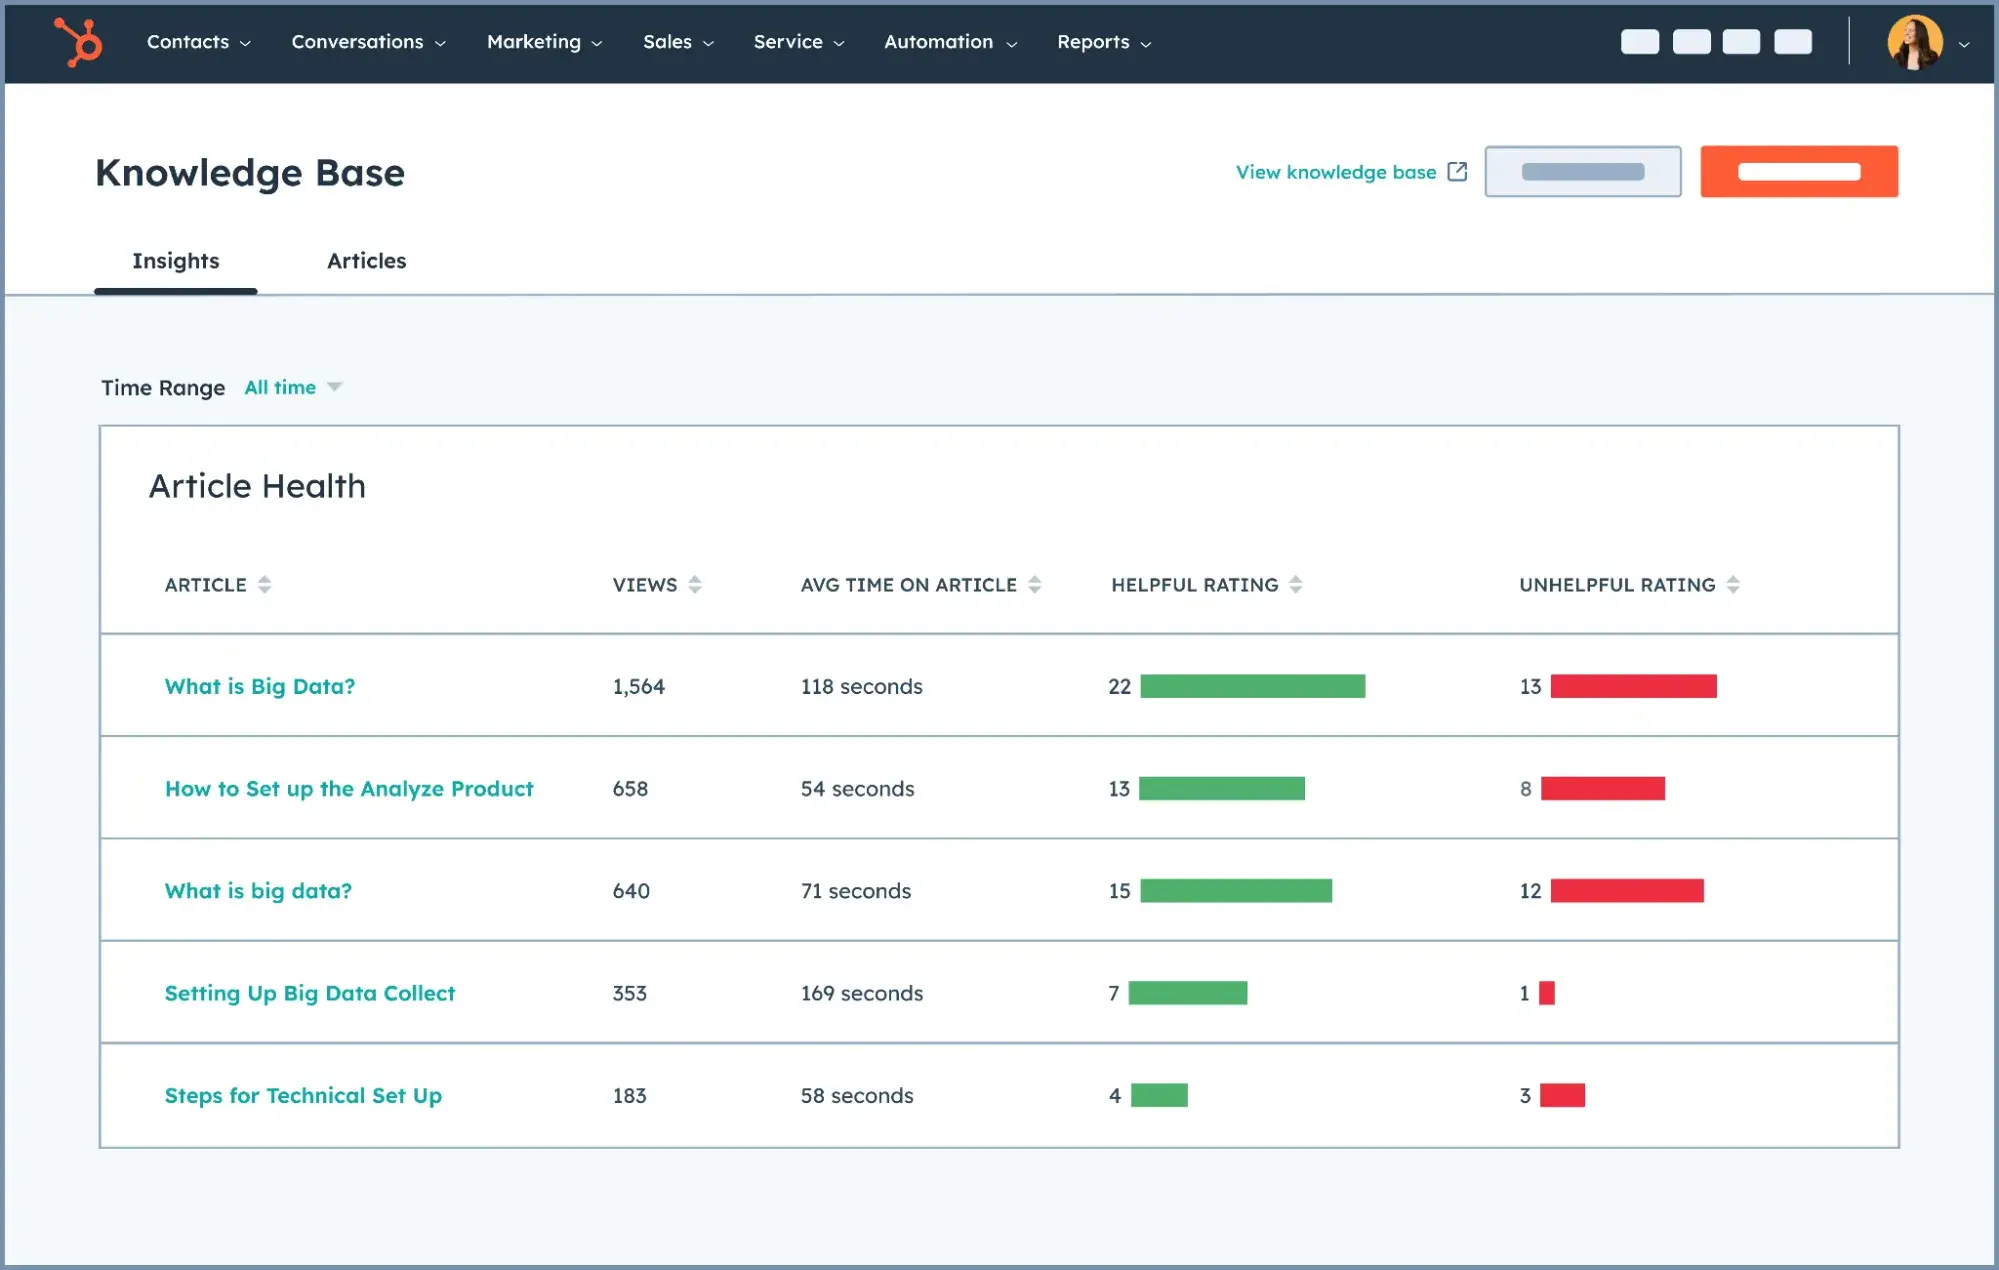Open the user profile avatar menu

[x=1915, y=42]
